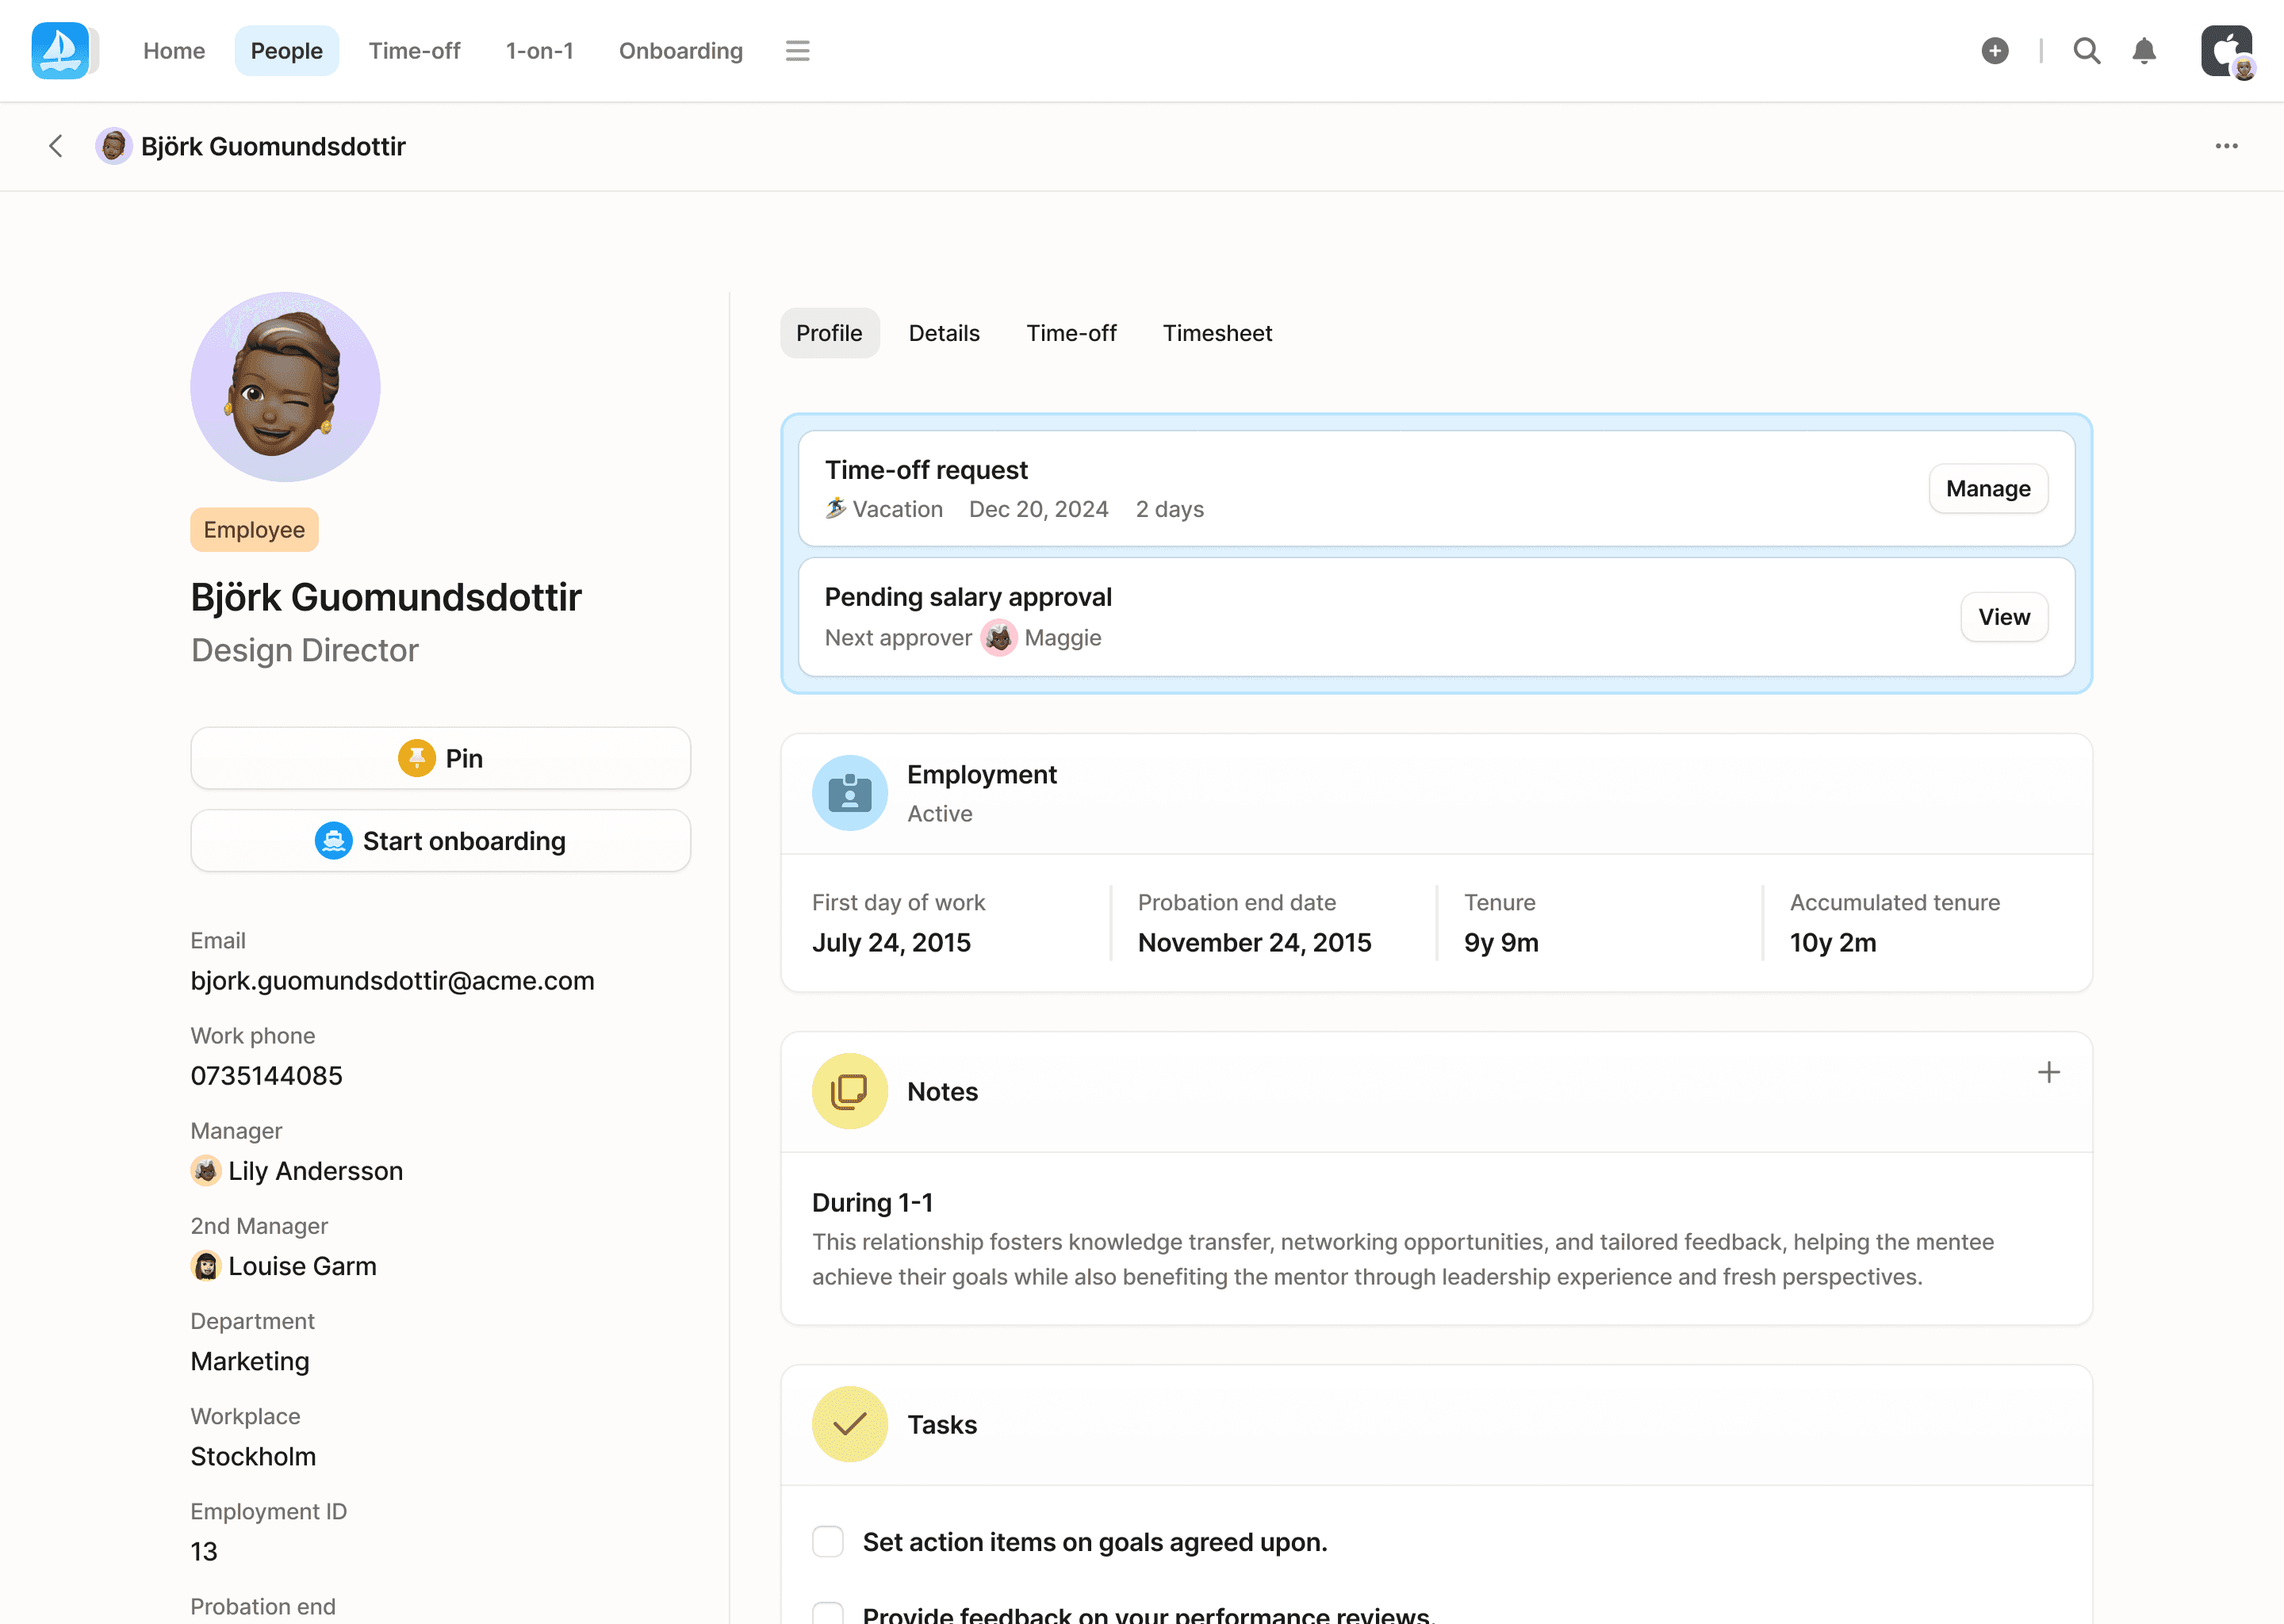
Task: Go to Time-off in top navigation
Action: coord(414,51)
